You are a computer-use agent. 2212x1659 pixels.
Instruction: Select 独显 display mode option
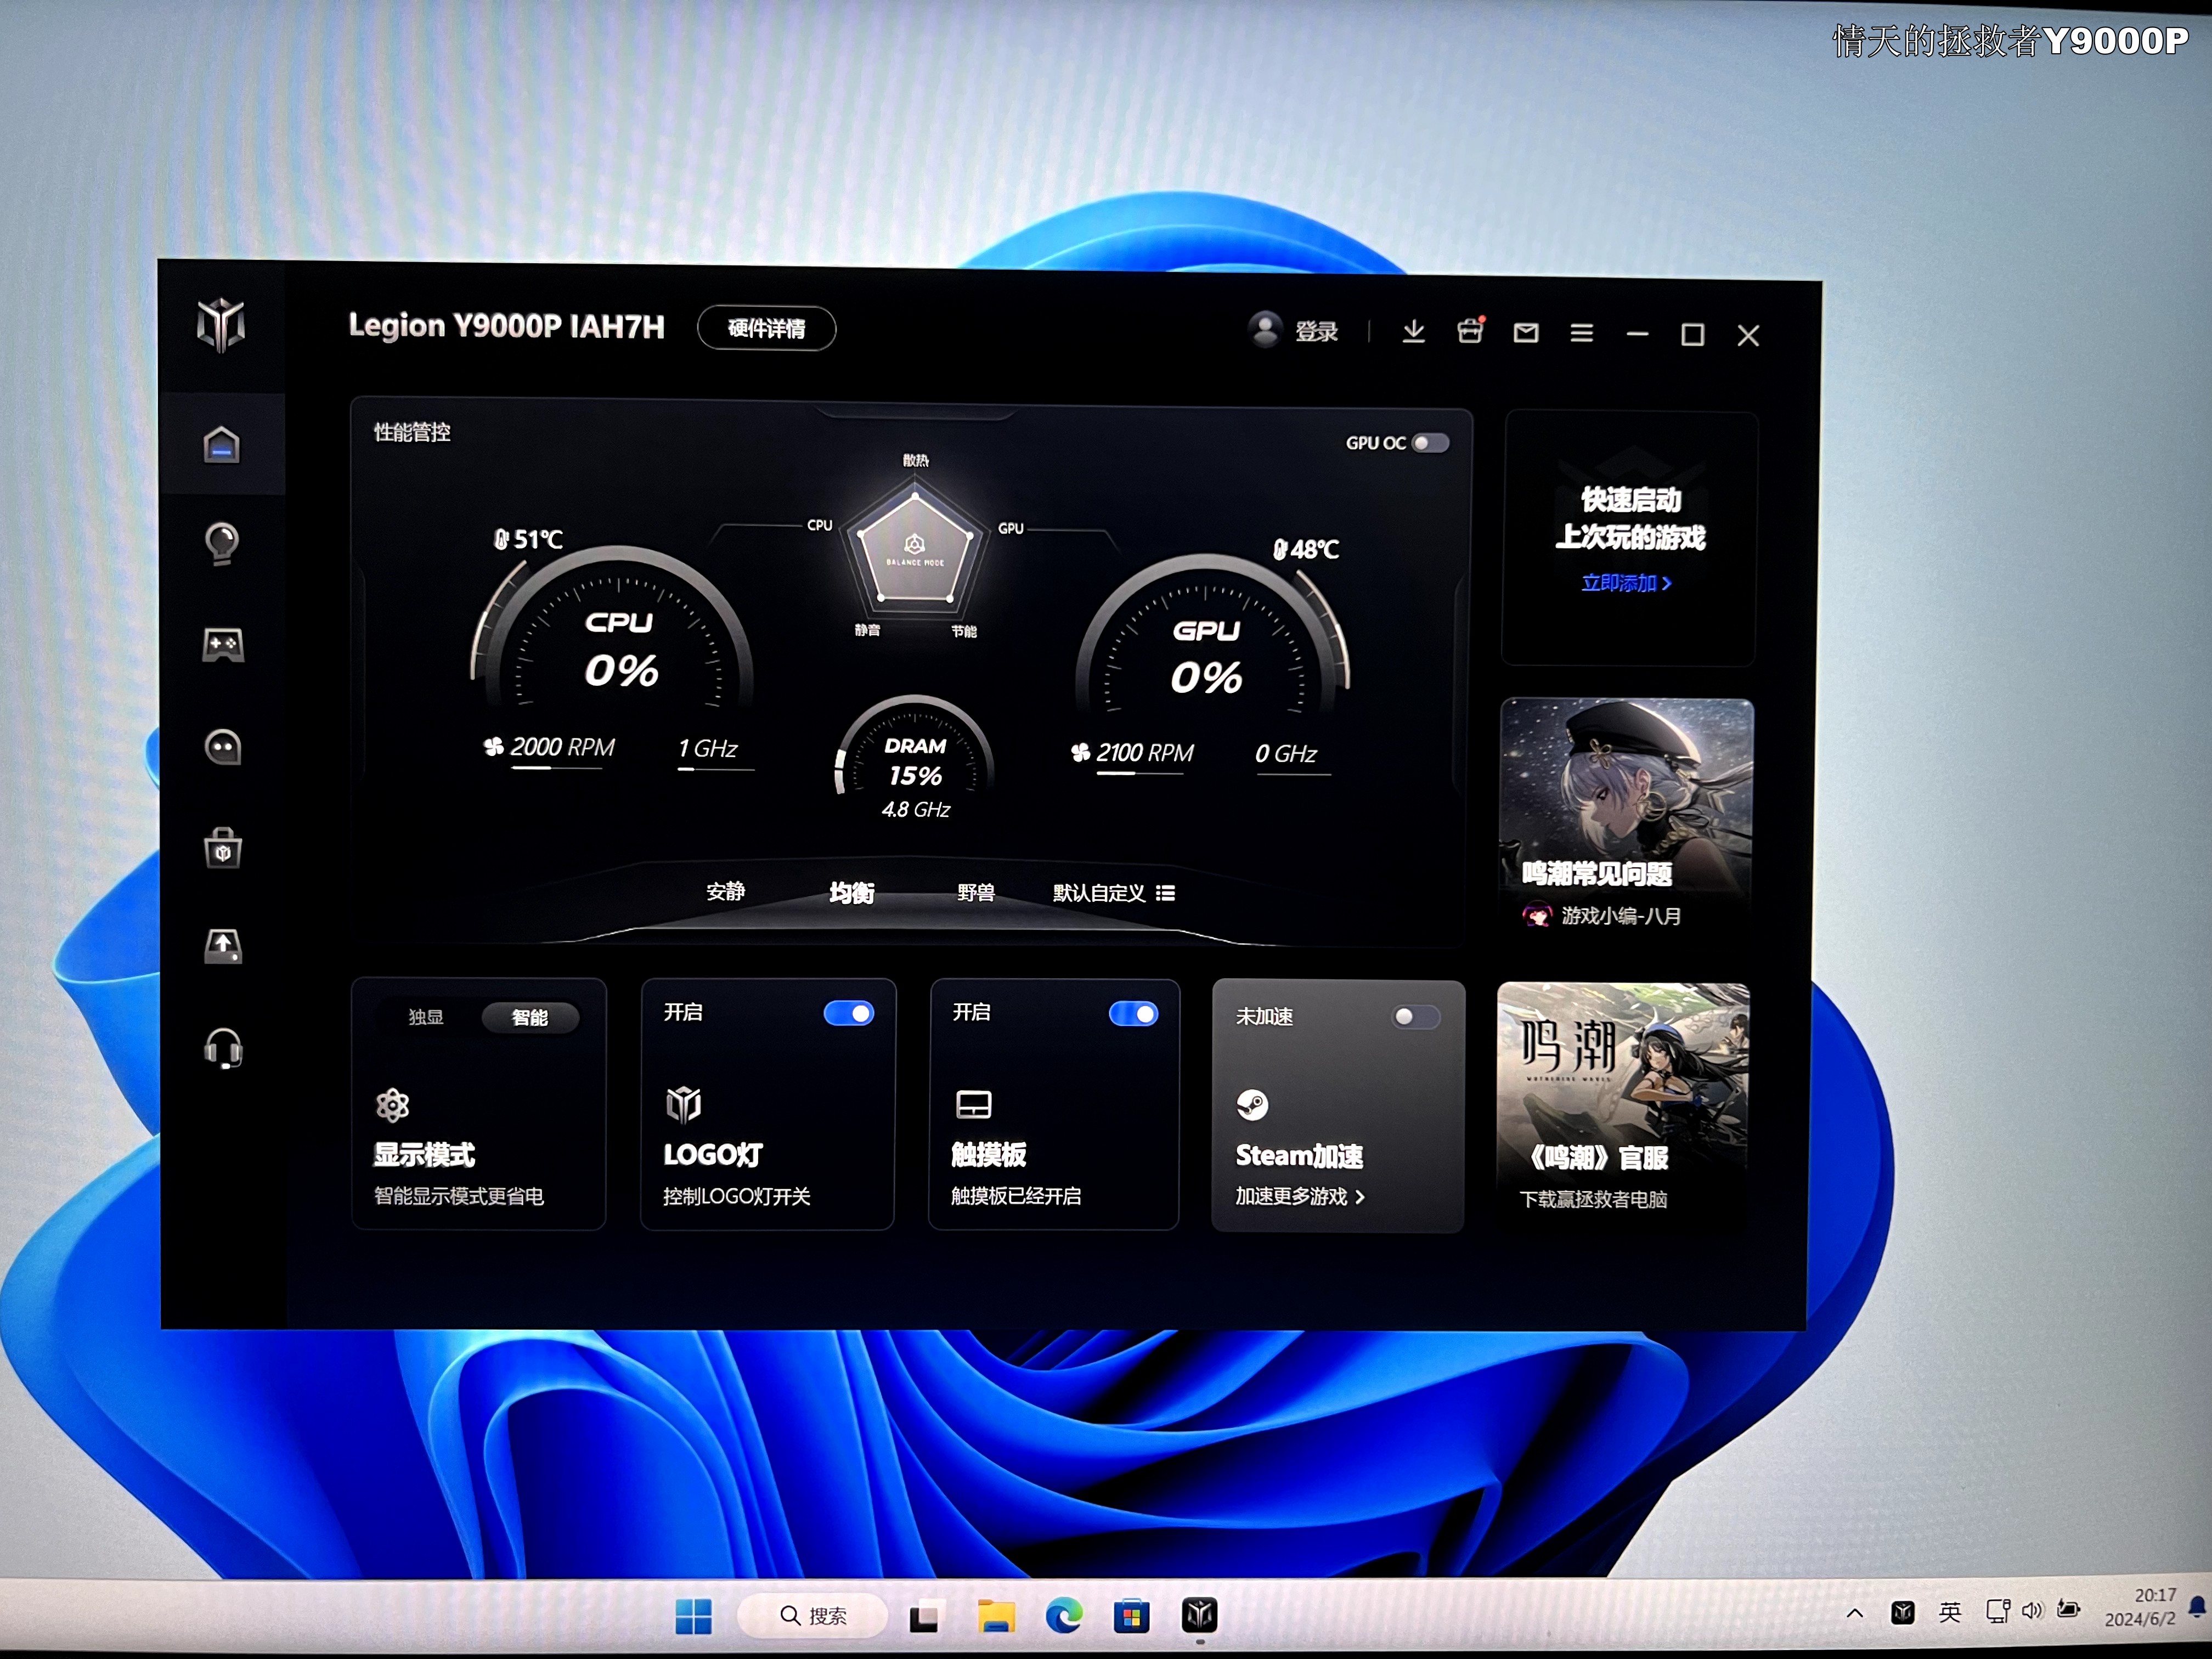[426, 1017]
